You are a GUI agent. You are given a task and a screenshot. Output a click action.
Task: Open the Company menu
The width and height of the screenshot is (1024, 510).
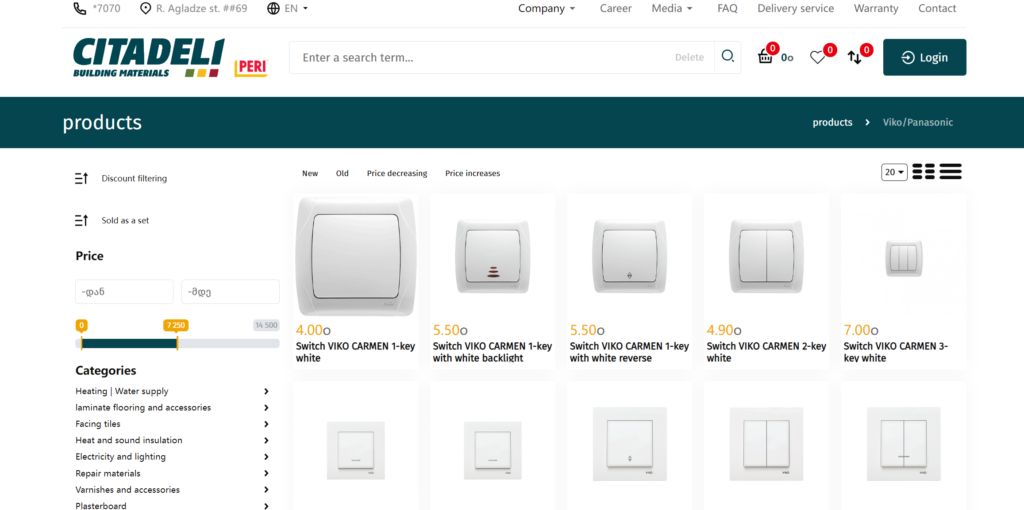tap(546, 8)
